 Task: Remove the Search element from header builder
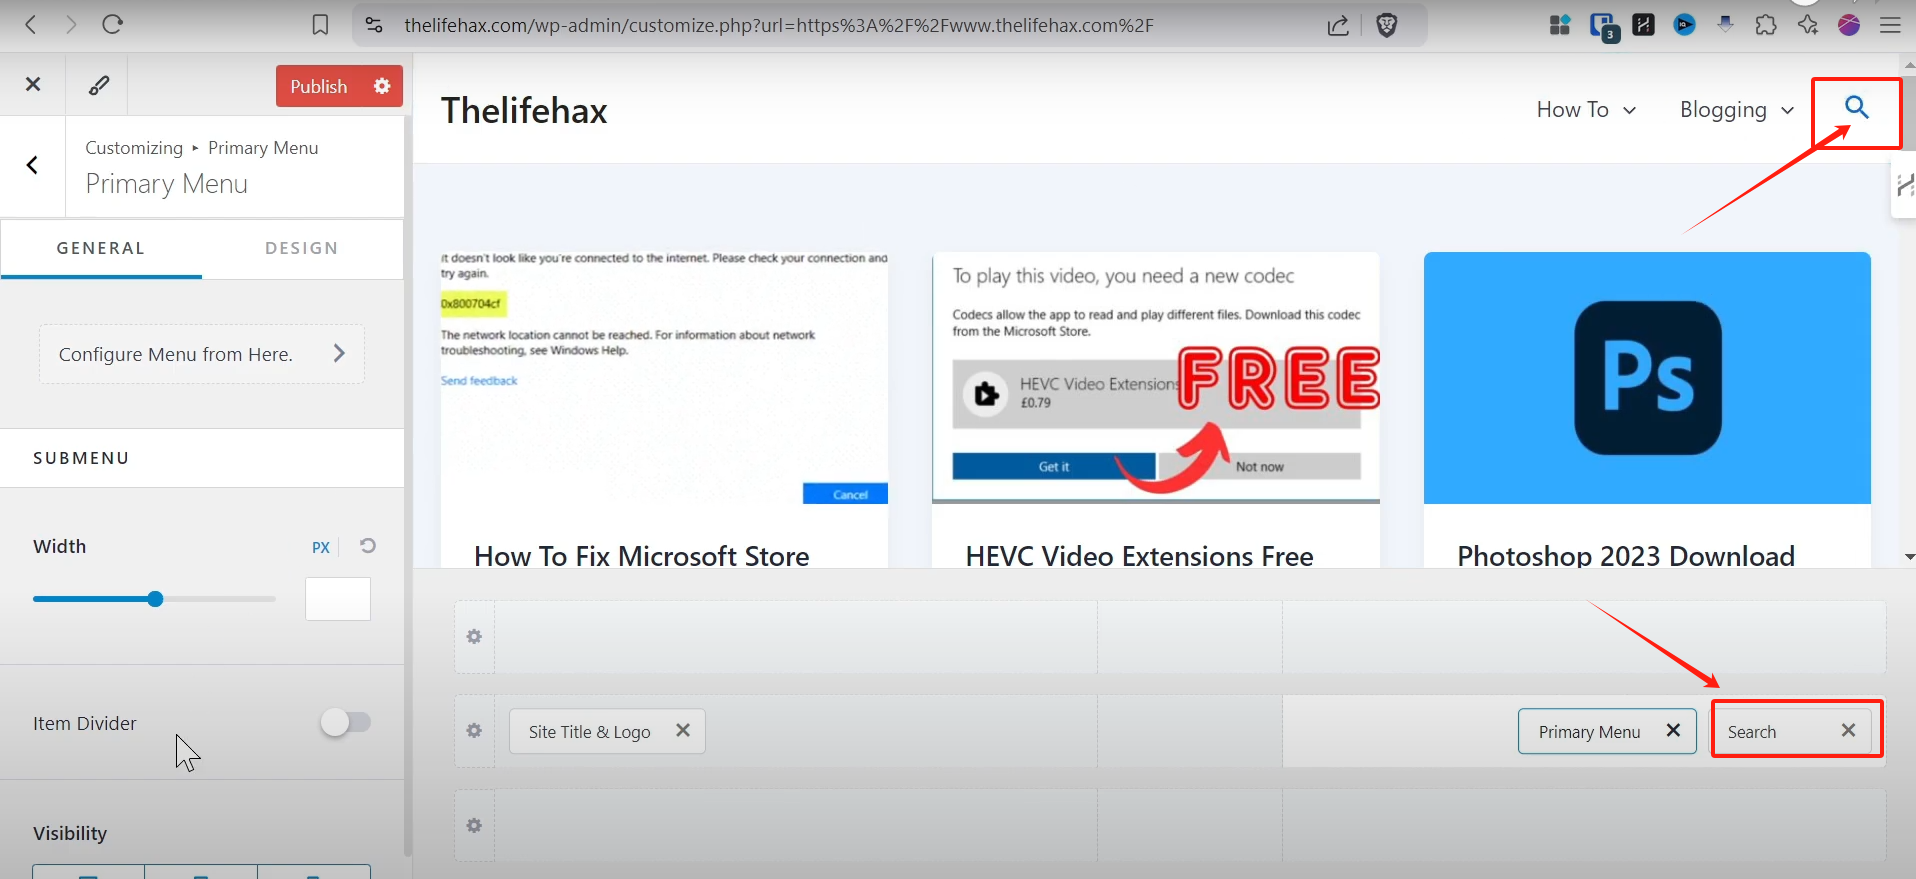[x=1848, y=730]
